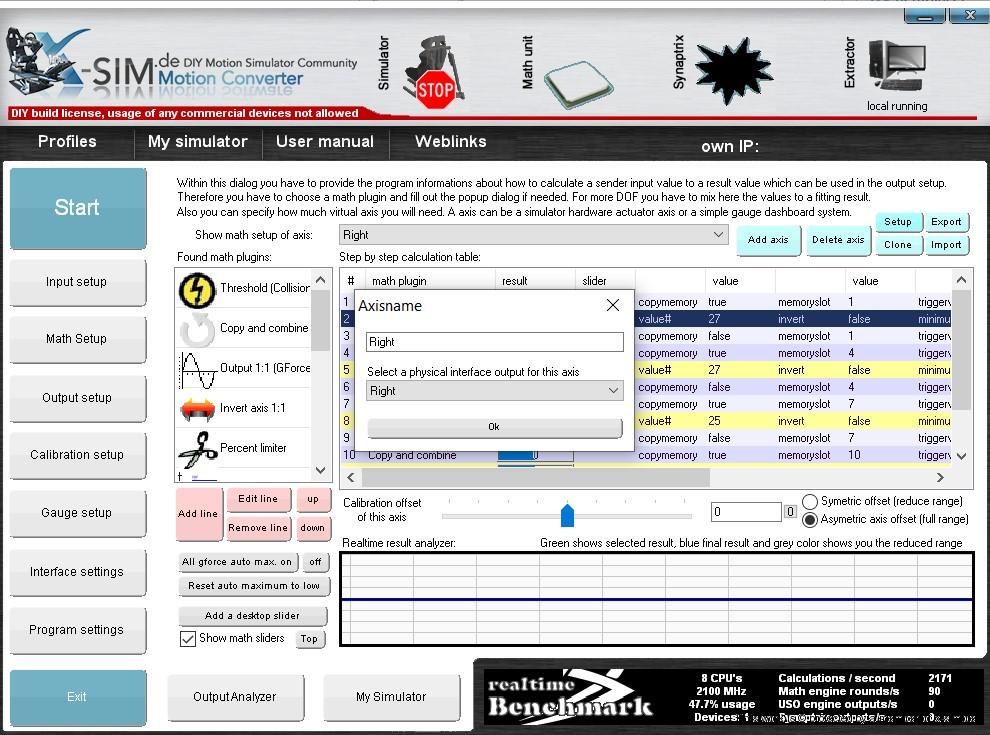Click the Add axis button

point(768,240)
